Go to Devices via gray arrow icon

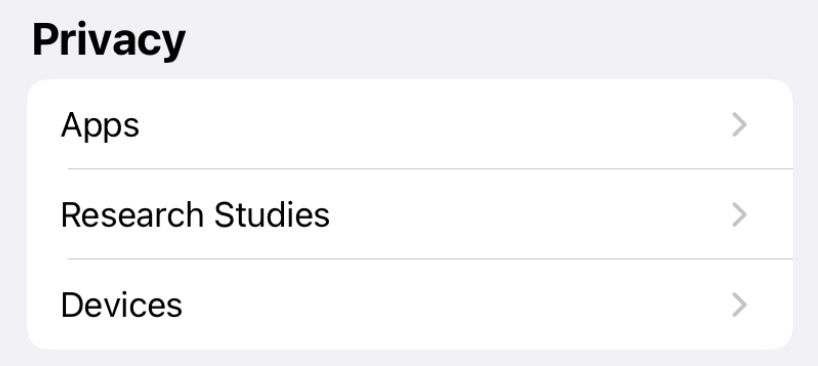[x=739, y=305]
